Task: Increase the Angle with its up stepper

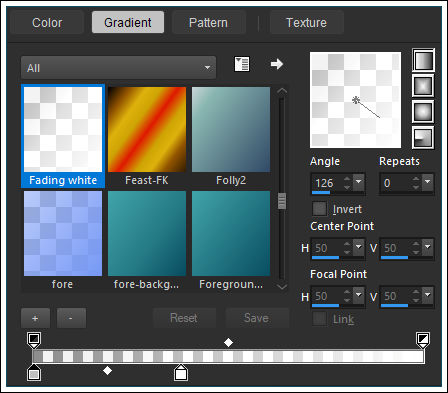Action: tap(347, 179)
